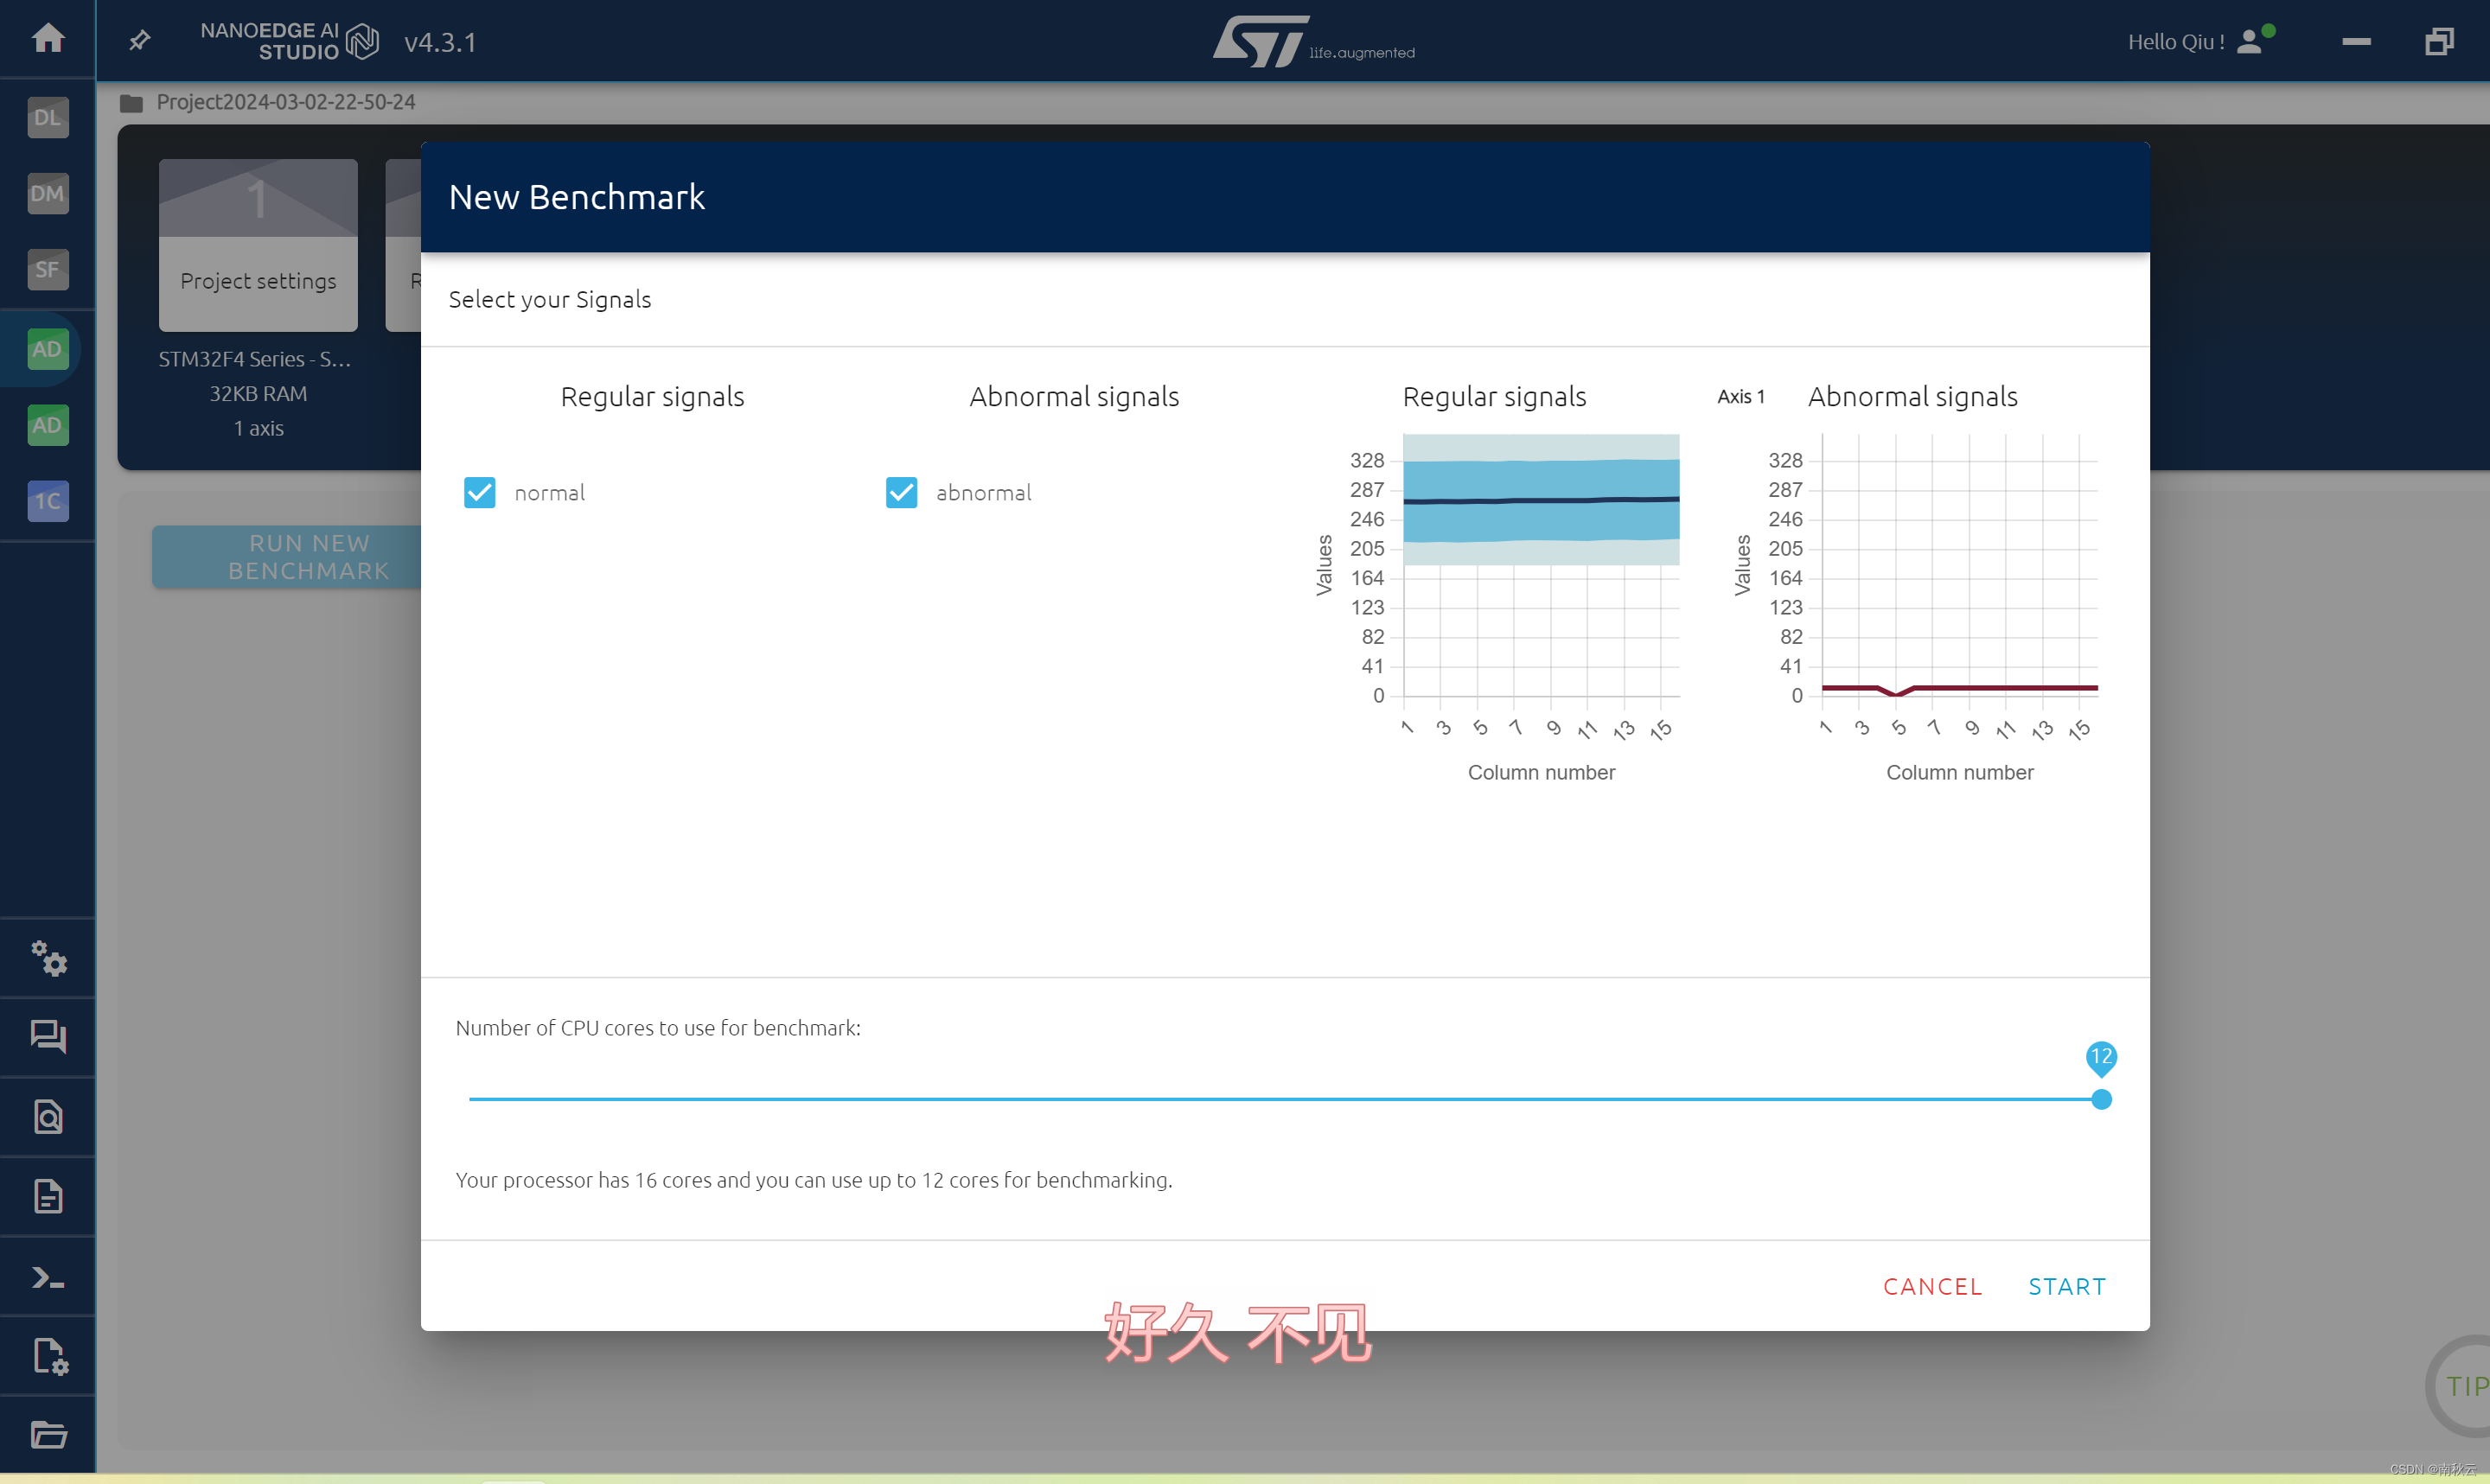Uncheck the normal signal checkbox
The width and height of the screenshot is (2490, 1484).
coord(480,493)
